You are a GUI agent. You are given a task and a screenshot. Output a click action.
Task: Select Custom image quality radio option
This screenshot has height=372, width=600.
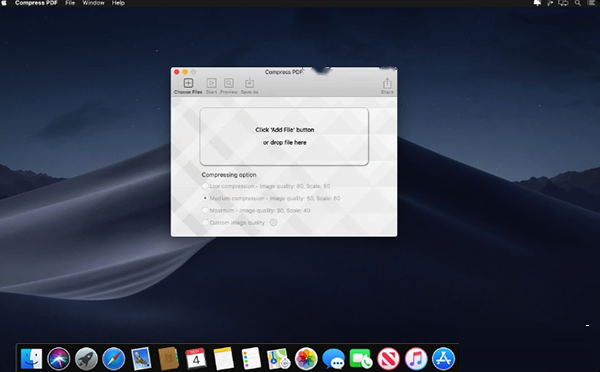click(x=205, y=222)
